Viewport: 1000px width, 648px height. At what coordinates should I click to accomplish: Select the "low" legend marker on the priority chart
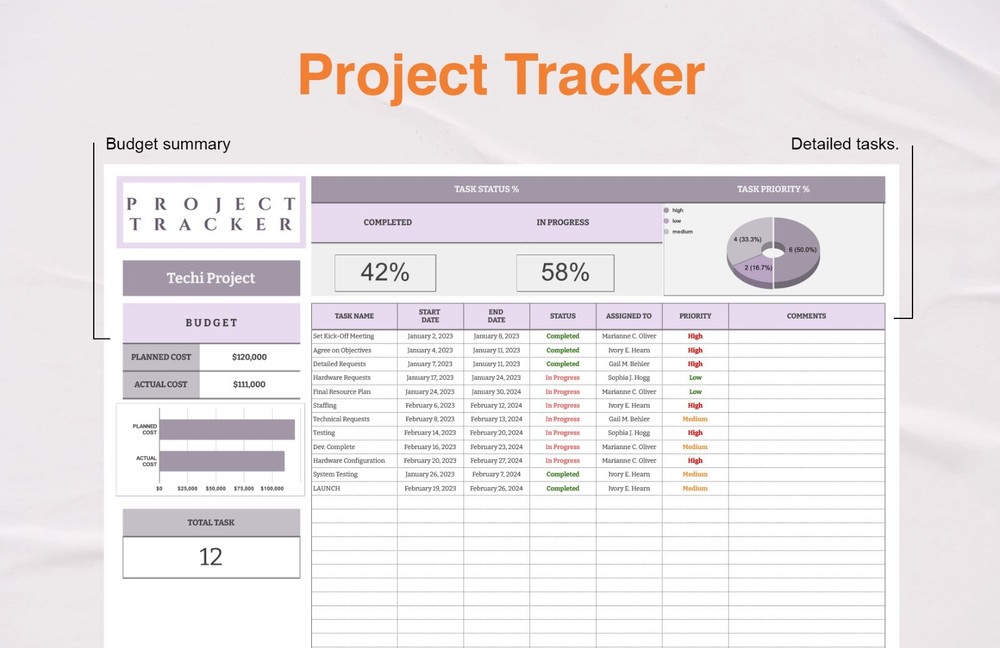[x=667, y=221]
